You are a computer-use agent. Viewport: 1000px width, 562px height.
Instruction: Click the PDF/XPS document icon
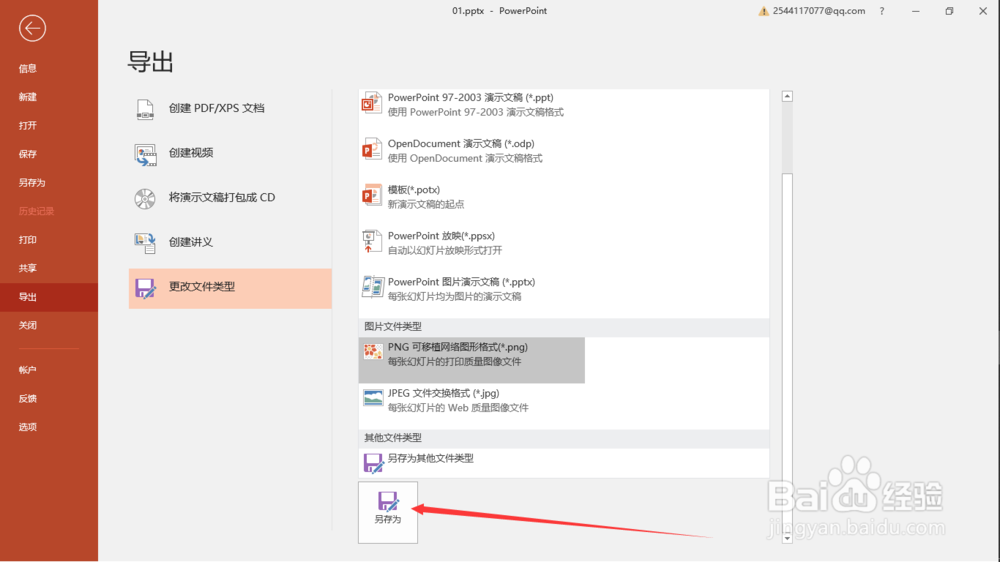click(x=145, y=109)
